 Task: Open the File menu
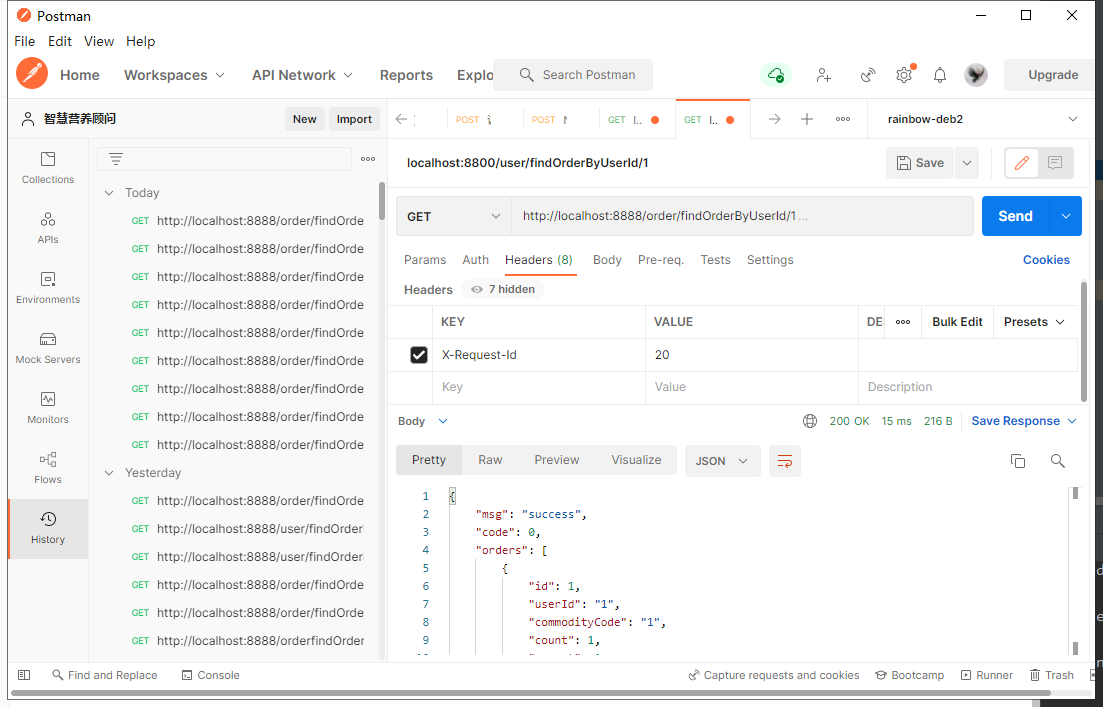point(25,42)
